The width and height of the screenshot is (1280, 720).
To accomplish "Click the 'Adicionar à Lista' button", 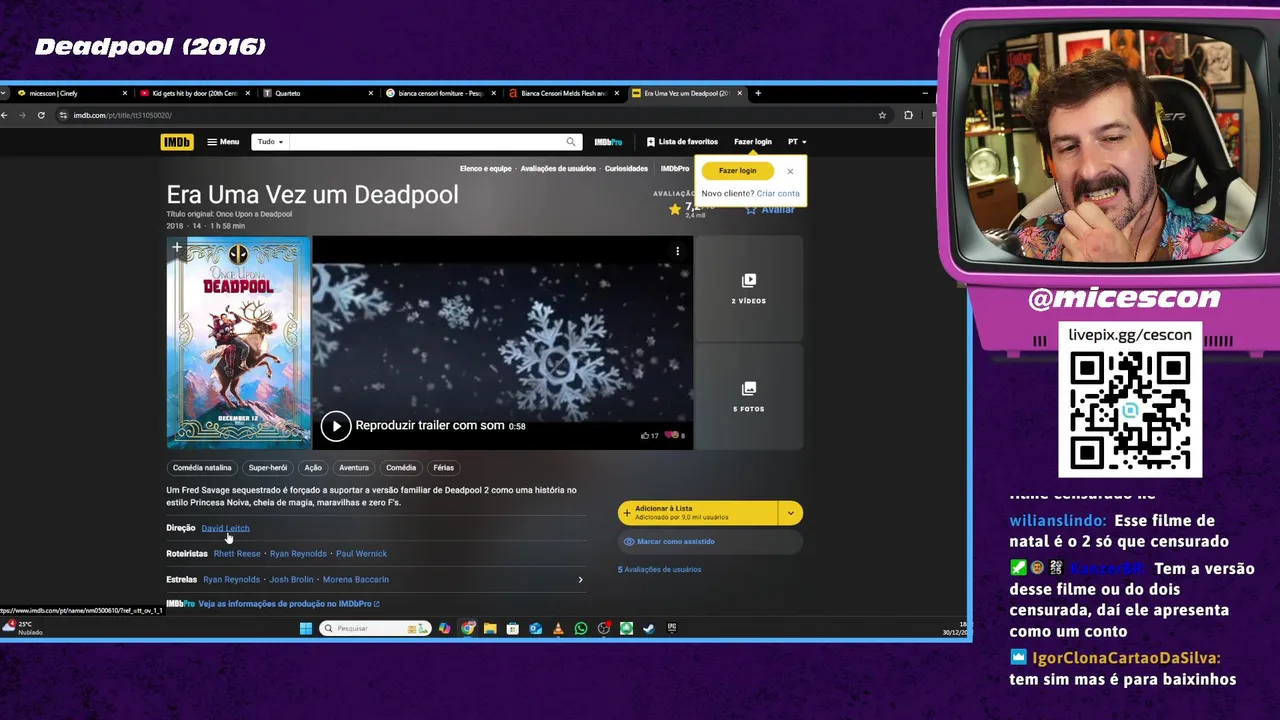I will (x=698, y=513).
